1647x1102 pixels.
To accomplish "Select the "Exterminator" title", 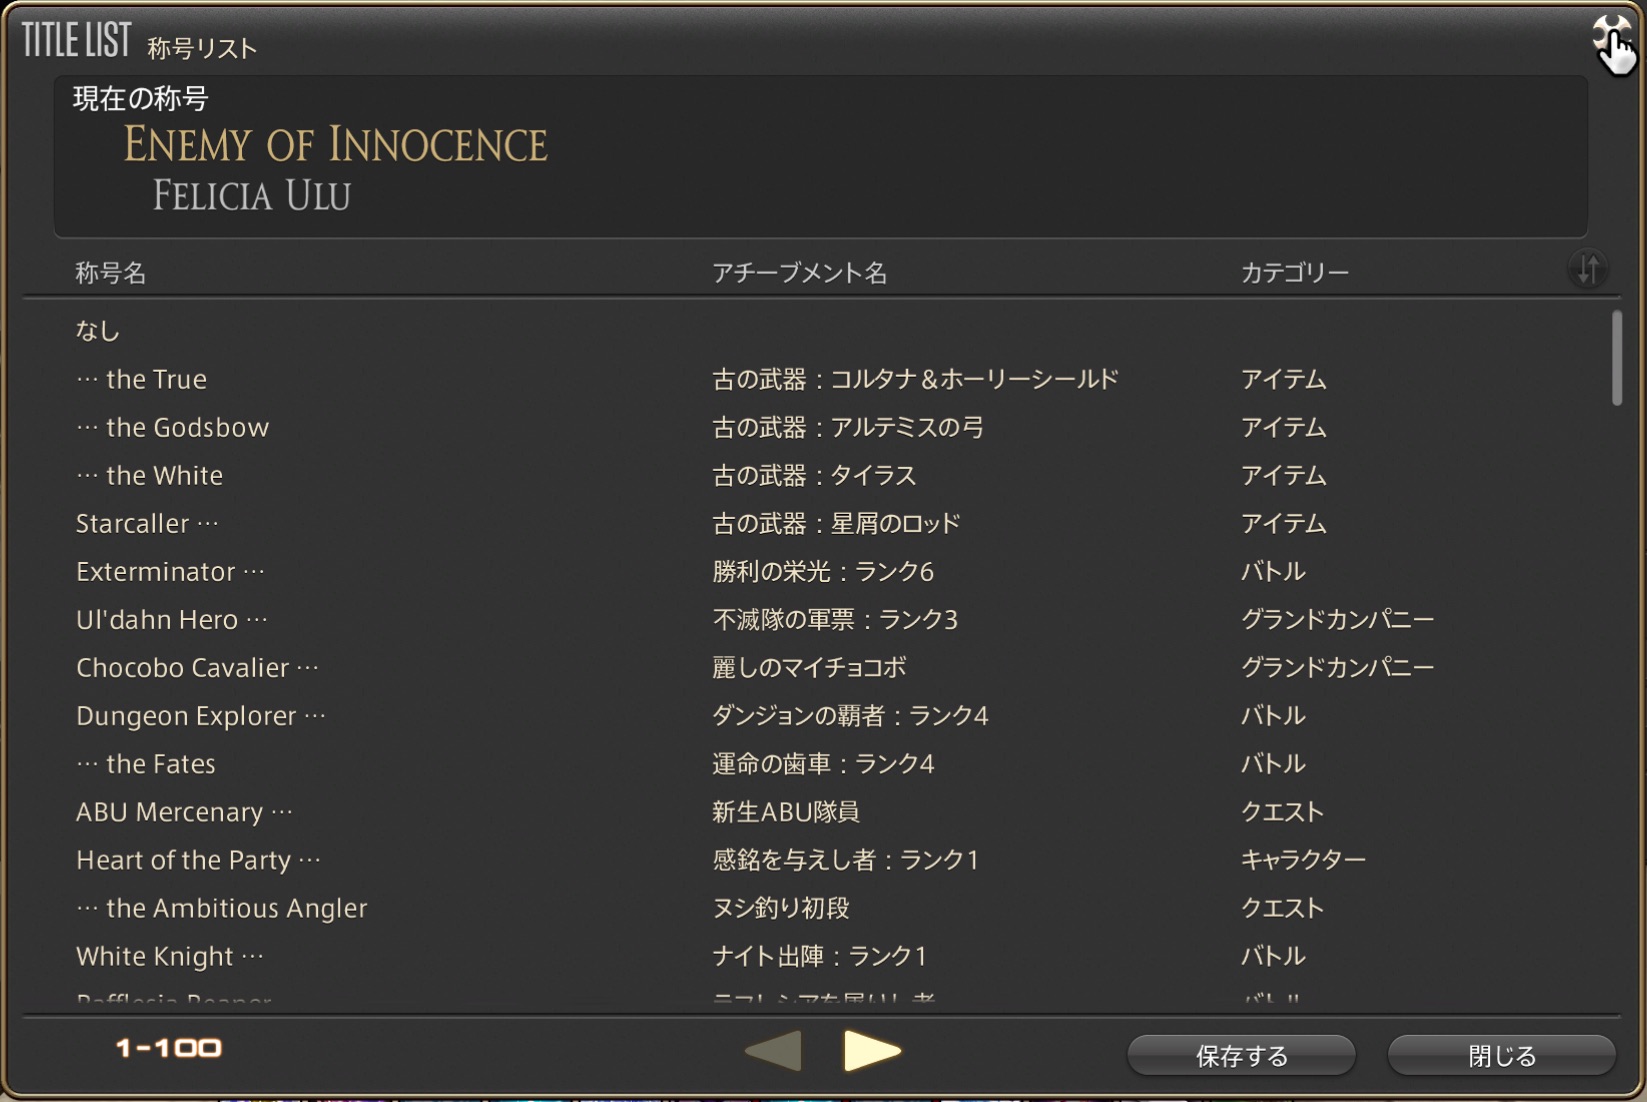I will coord(170,571).
